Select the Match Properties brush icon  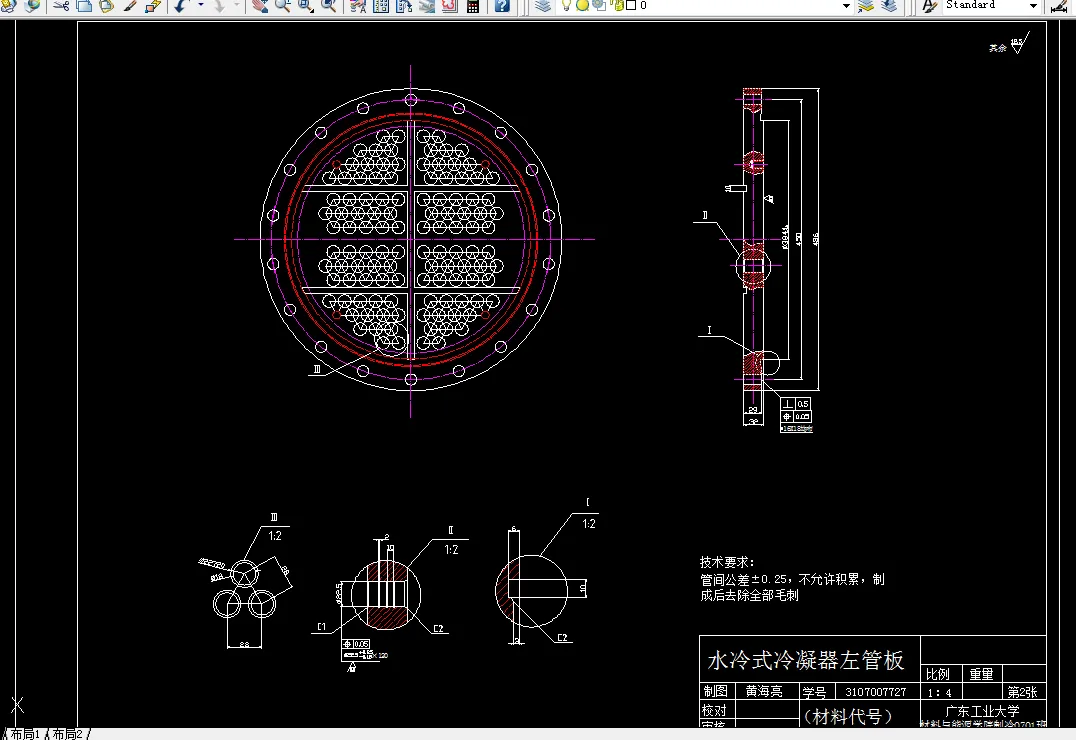130,6
